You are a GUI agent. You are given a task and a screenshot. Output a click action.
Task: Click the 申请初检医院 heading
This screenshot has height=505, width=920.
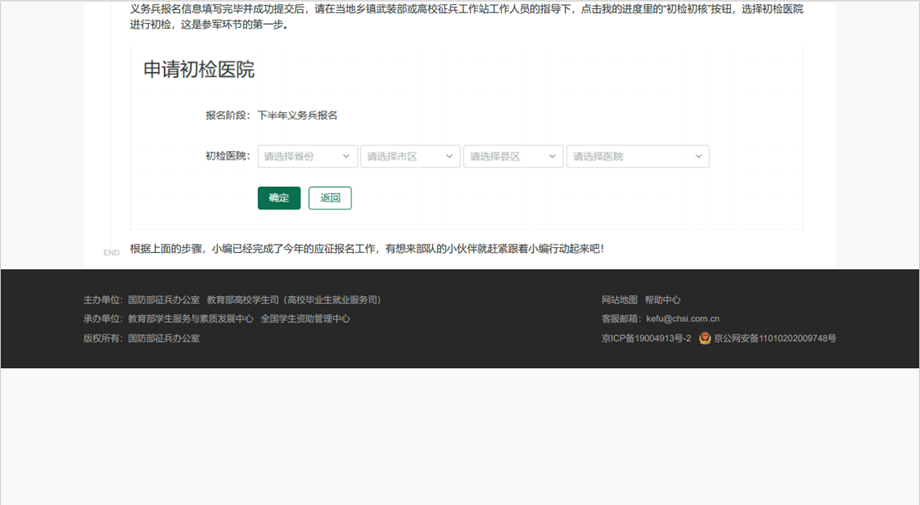(199, 70)
